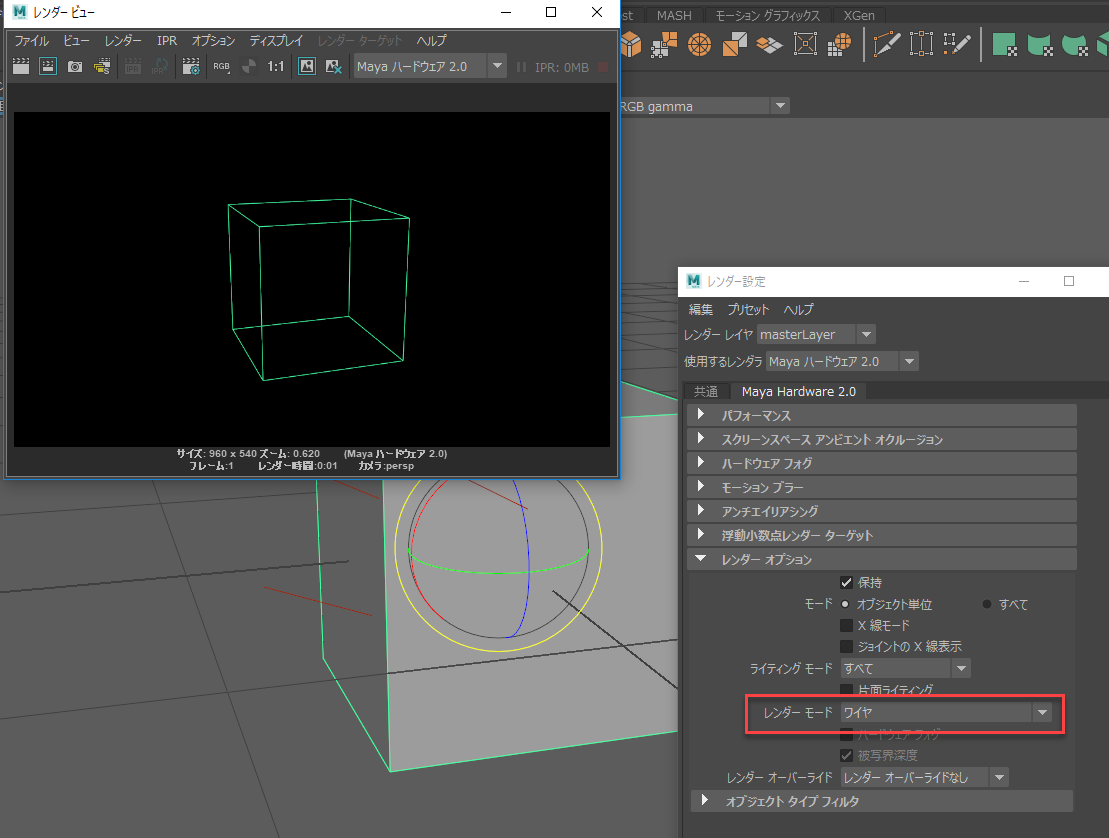Click the red stop IPR icon
Image resolution: width=1109 pixels, height=838 pixels.
(x=603, y=67)
